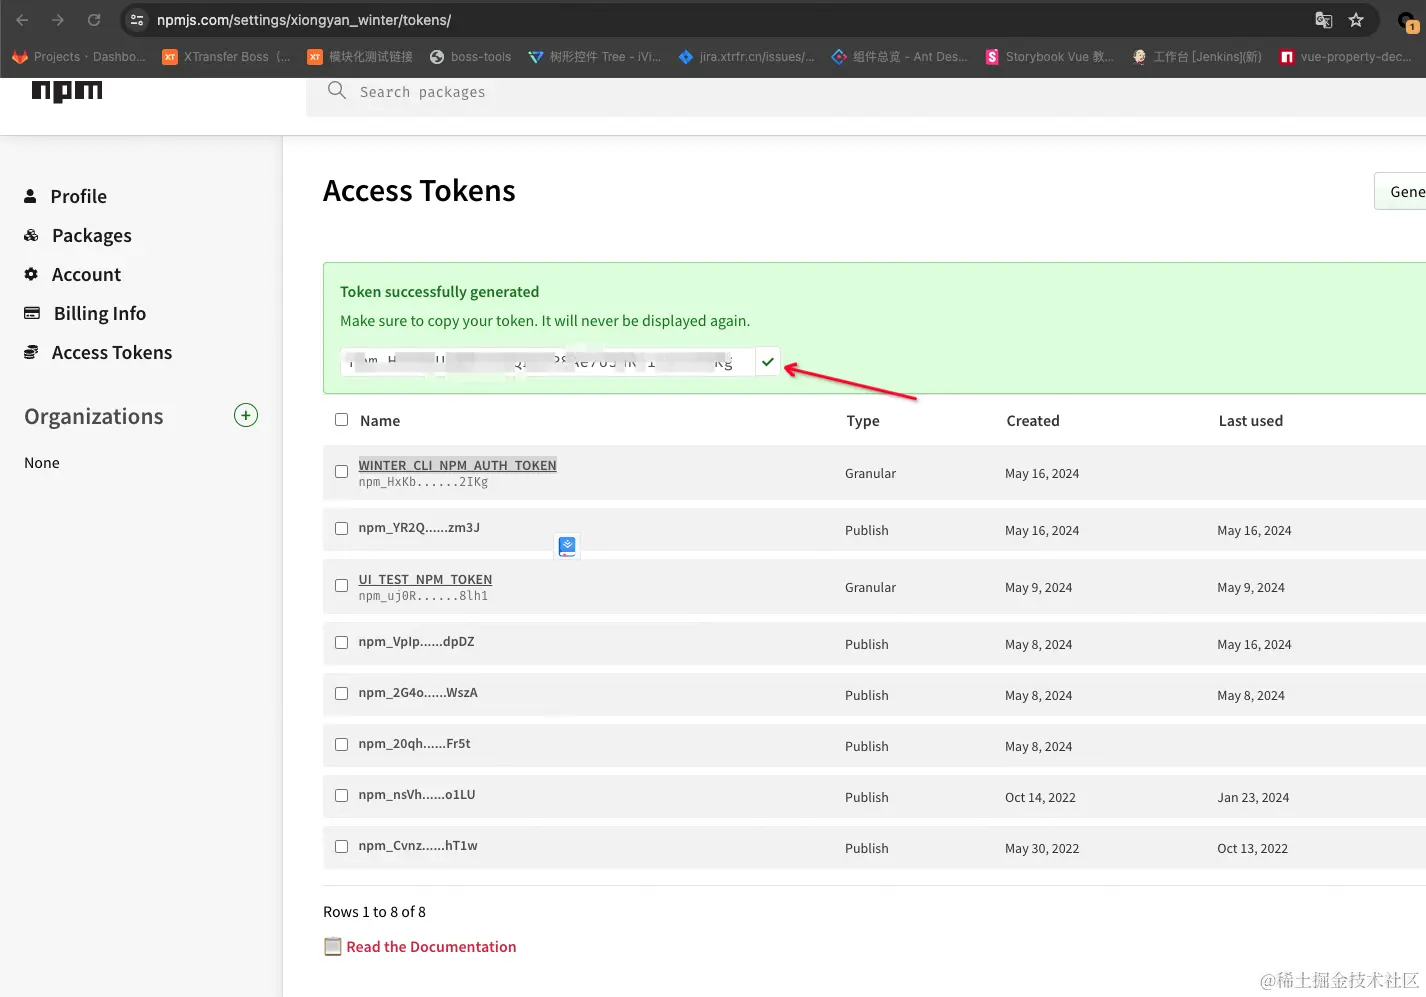Go back with browser back arrow
The height and width of the screenshot is (997, 1426).
22,20
